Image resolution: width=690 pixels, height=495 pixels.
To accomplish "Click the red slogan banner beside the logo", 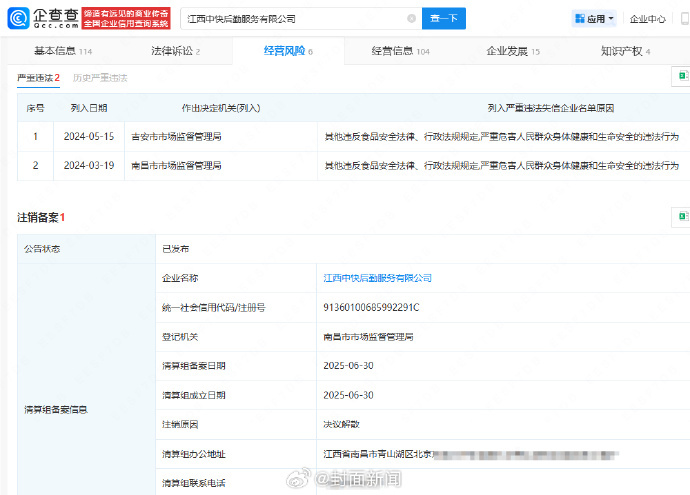I will (126, 18).
